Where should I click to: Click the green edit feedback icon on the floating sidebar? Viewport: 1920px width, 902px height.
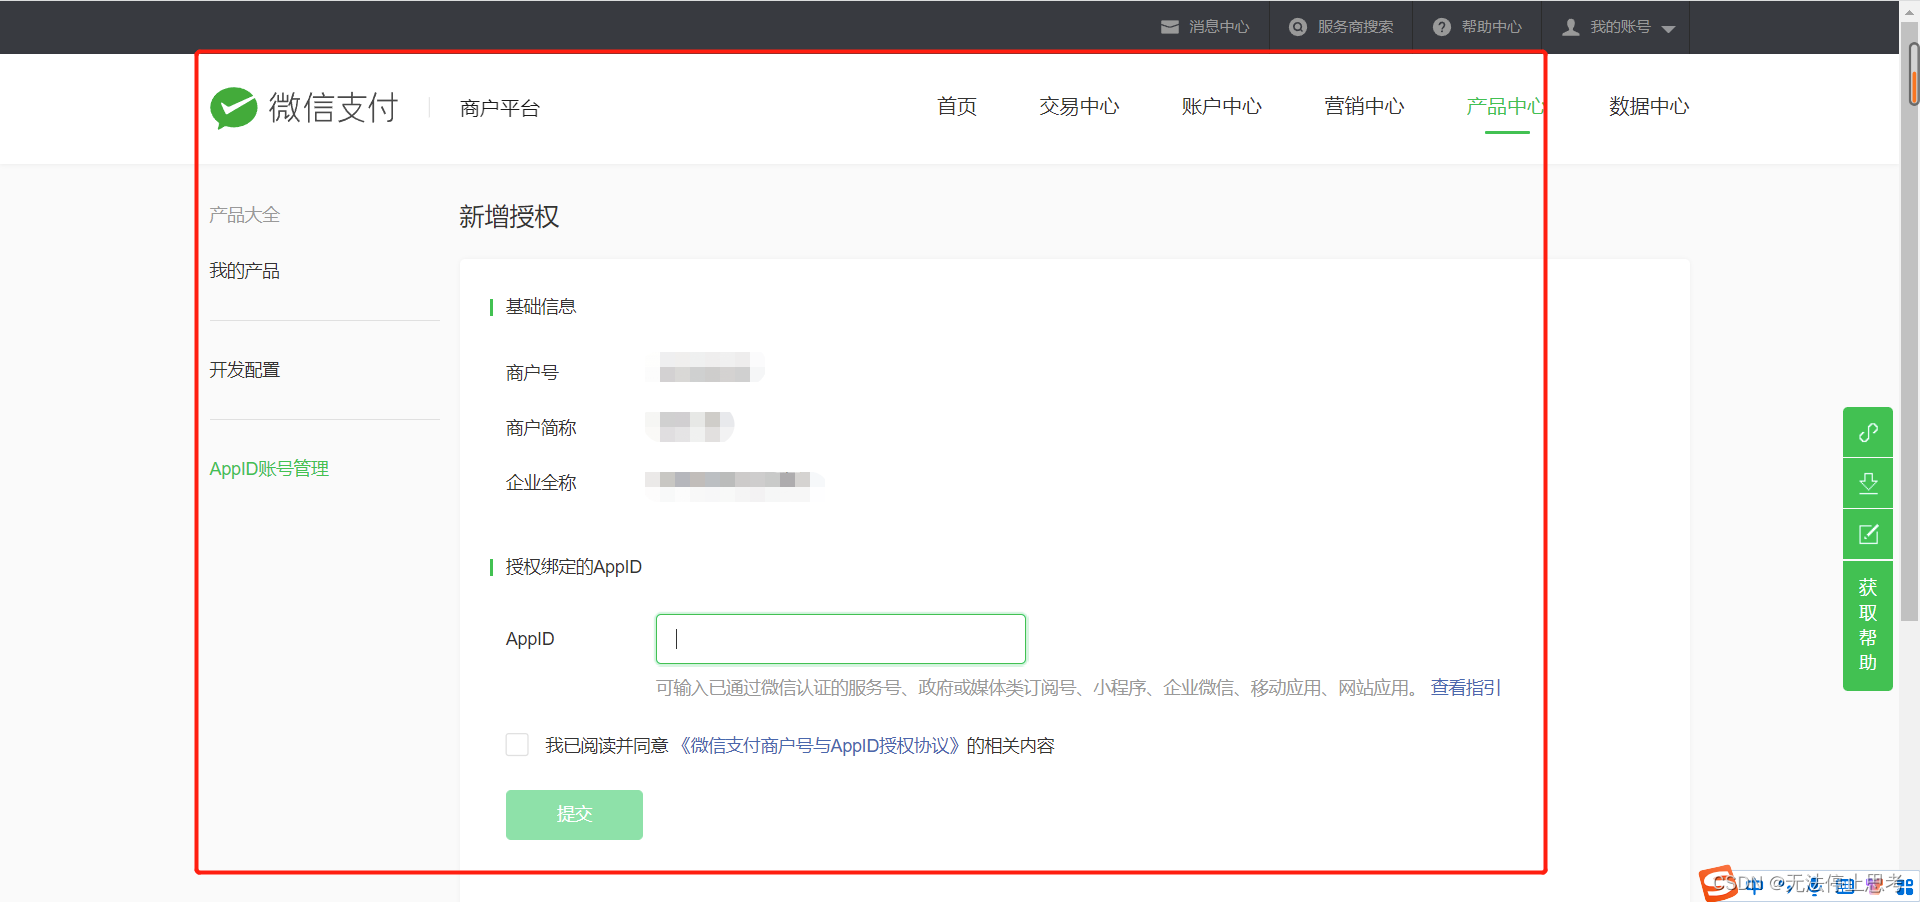click(x=1867, y=534)
